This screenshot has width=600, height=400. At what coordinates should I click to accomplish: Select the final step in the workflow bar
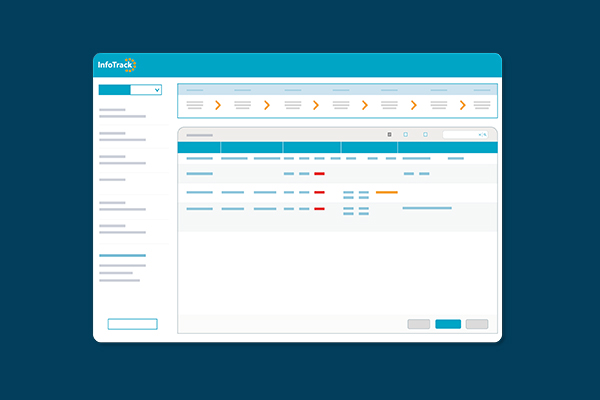tap(482, 104)
